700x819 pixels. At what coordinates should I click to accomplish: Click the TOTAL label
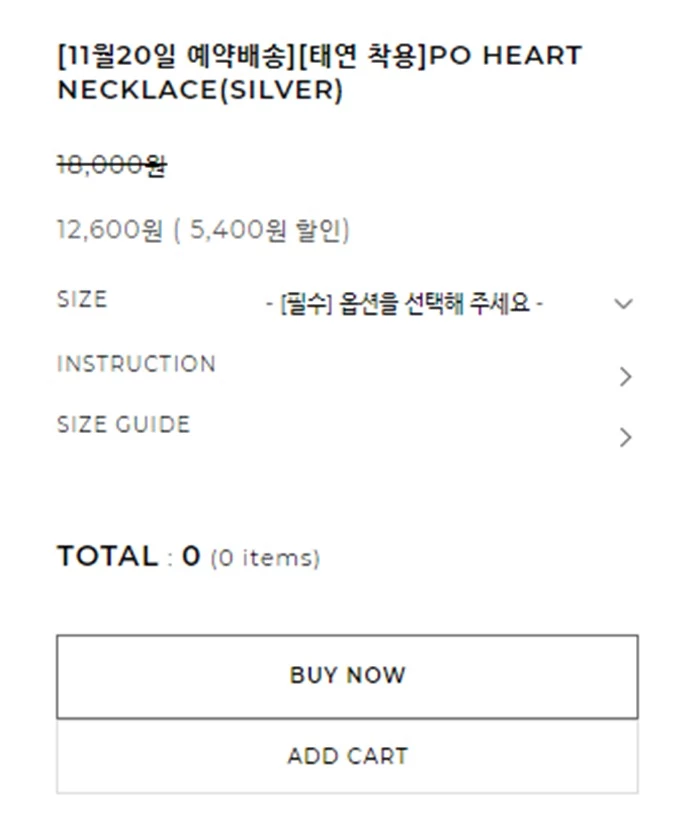point(107,557)
